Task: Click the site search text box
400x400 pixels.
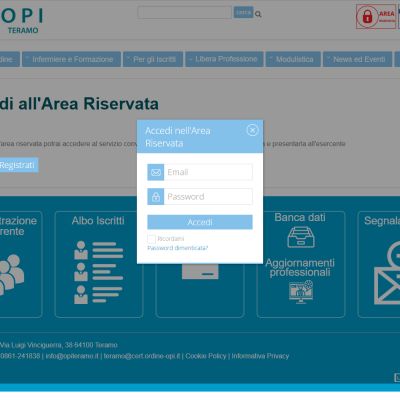Action: point(185,13)
